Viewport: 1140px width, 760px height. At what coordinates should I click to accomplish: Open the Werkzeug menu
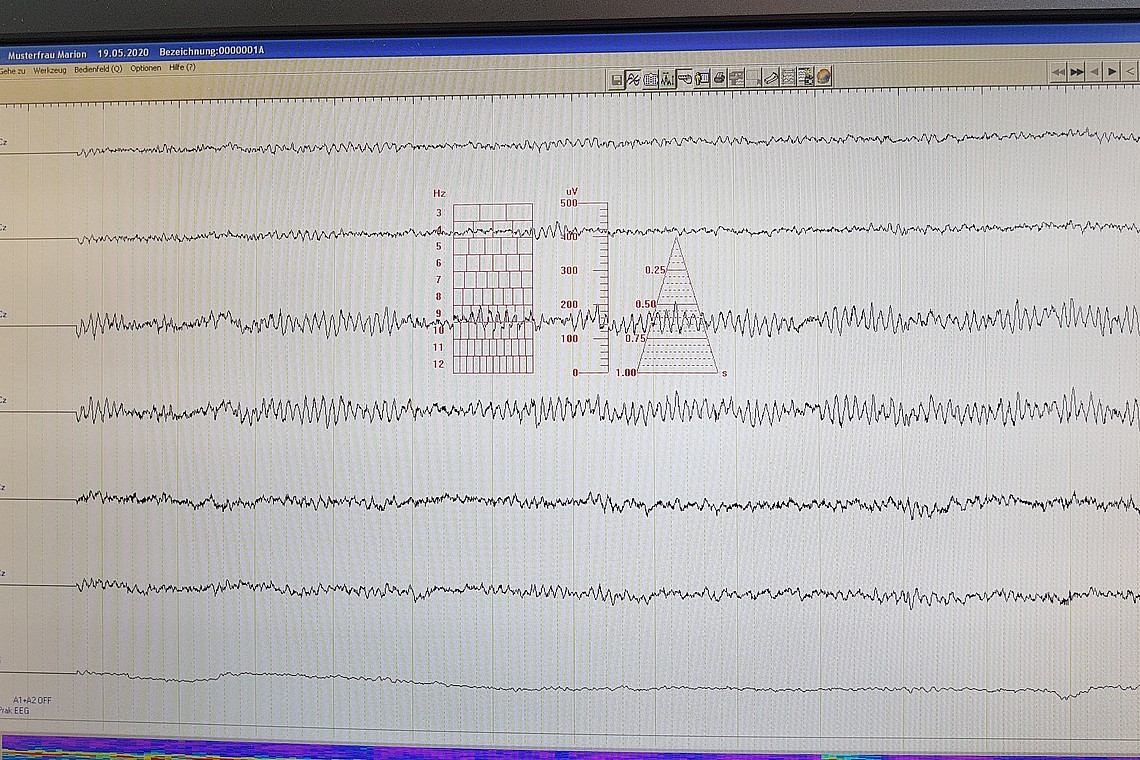point(49,69)
